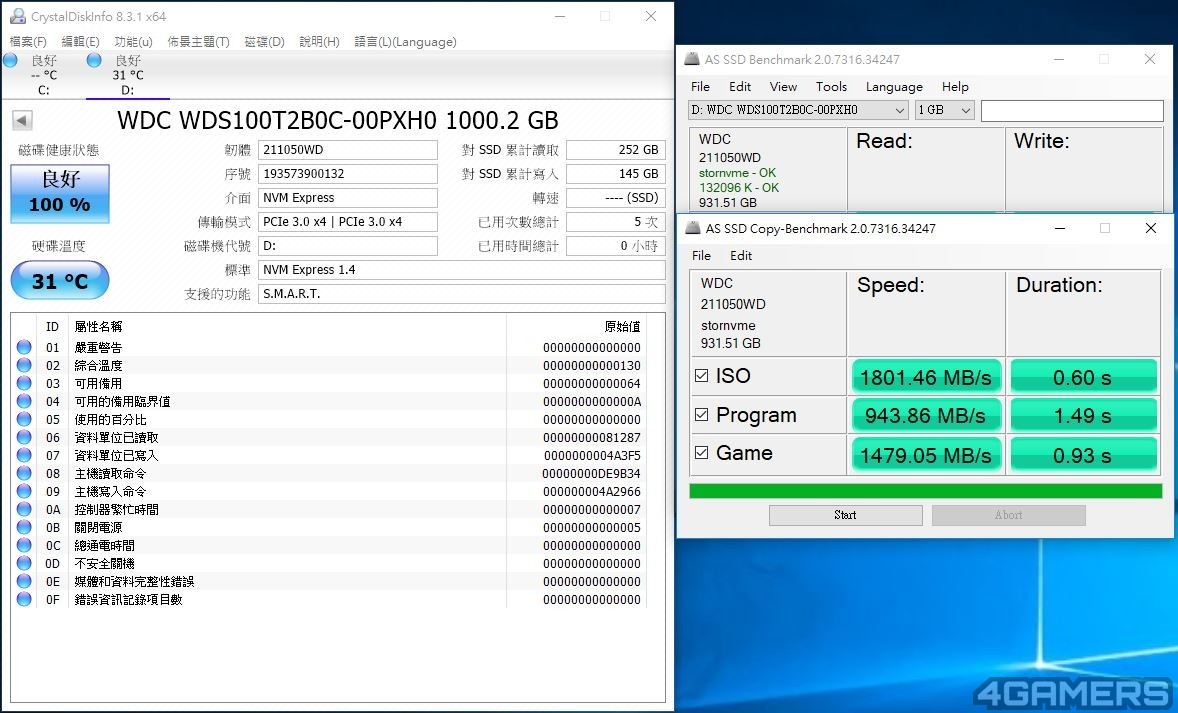Click the 傳輸模式 field showing PCIe 3.0 x4
Image resolution: width=1178 pixels, height=713 pixels.
pos(348,222)
